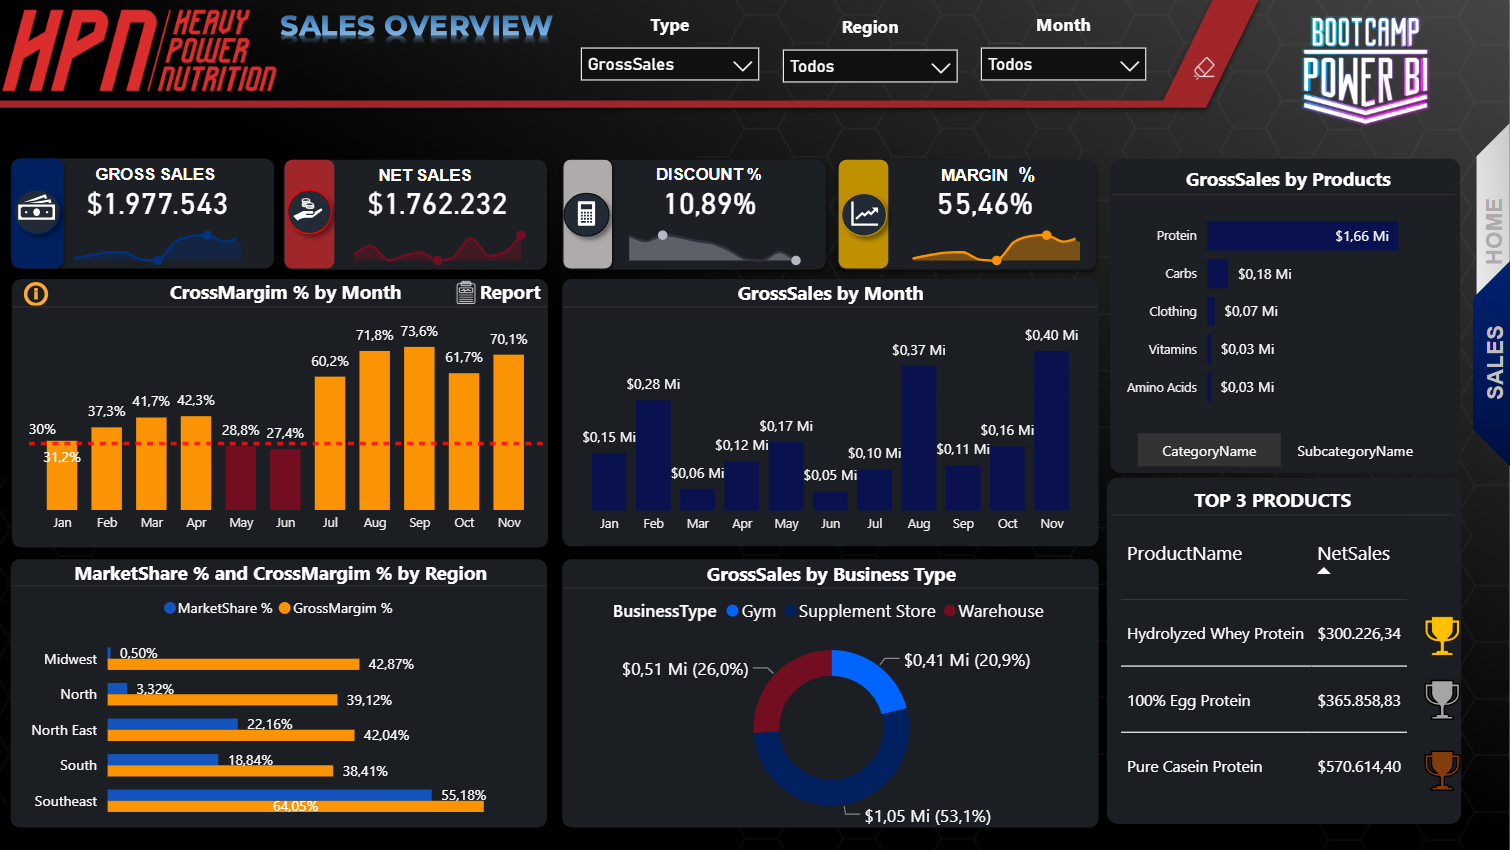
Task: Select the Carbs bar in products chart
Action: 1218,273
